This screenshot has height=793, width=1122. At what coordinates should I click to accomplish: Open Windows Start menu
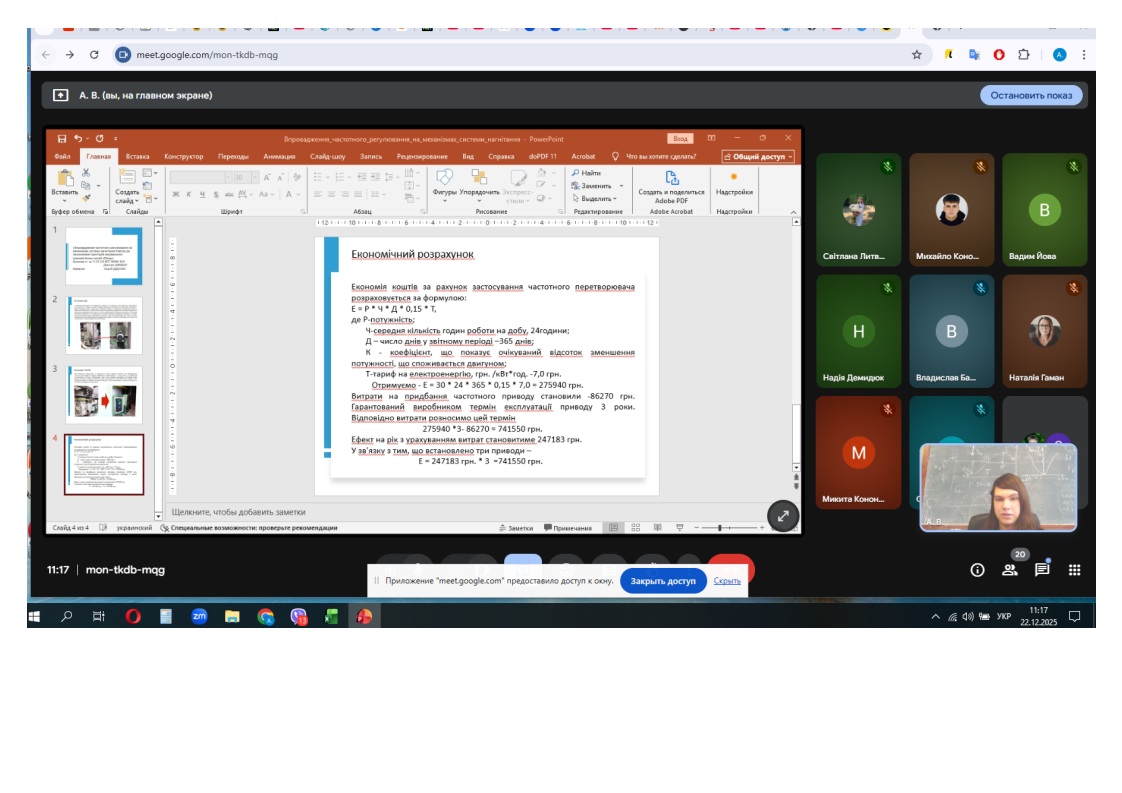coord(34,616)
